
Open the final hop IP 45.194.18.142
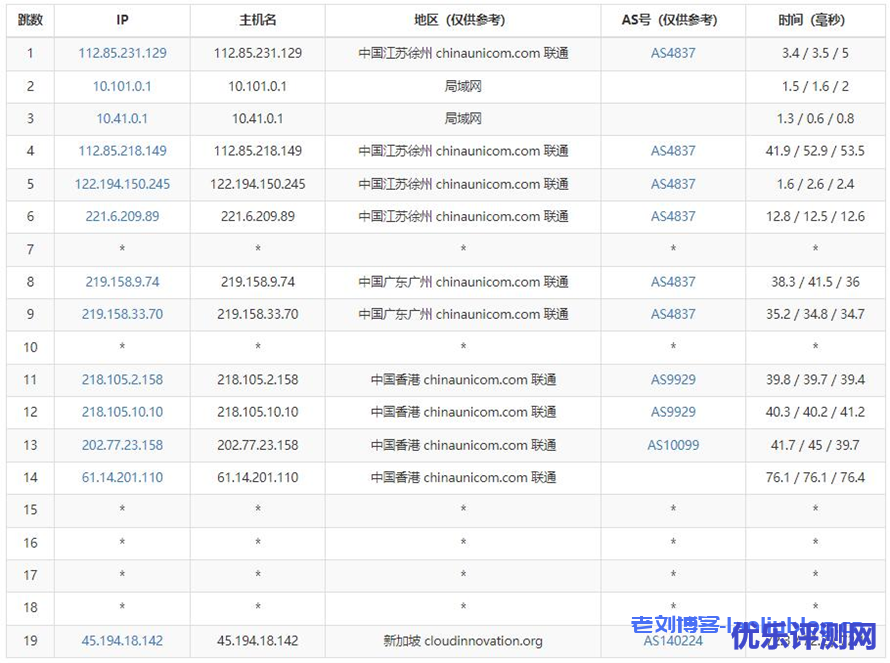122,641
